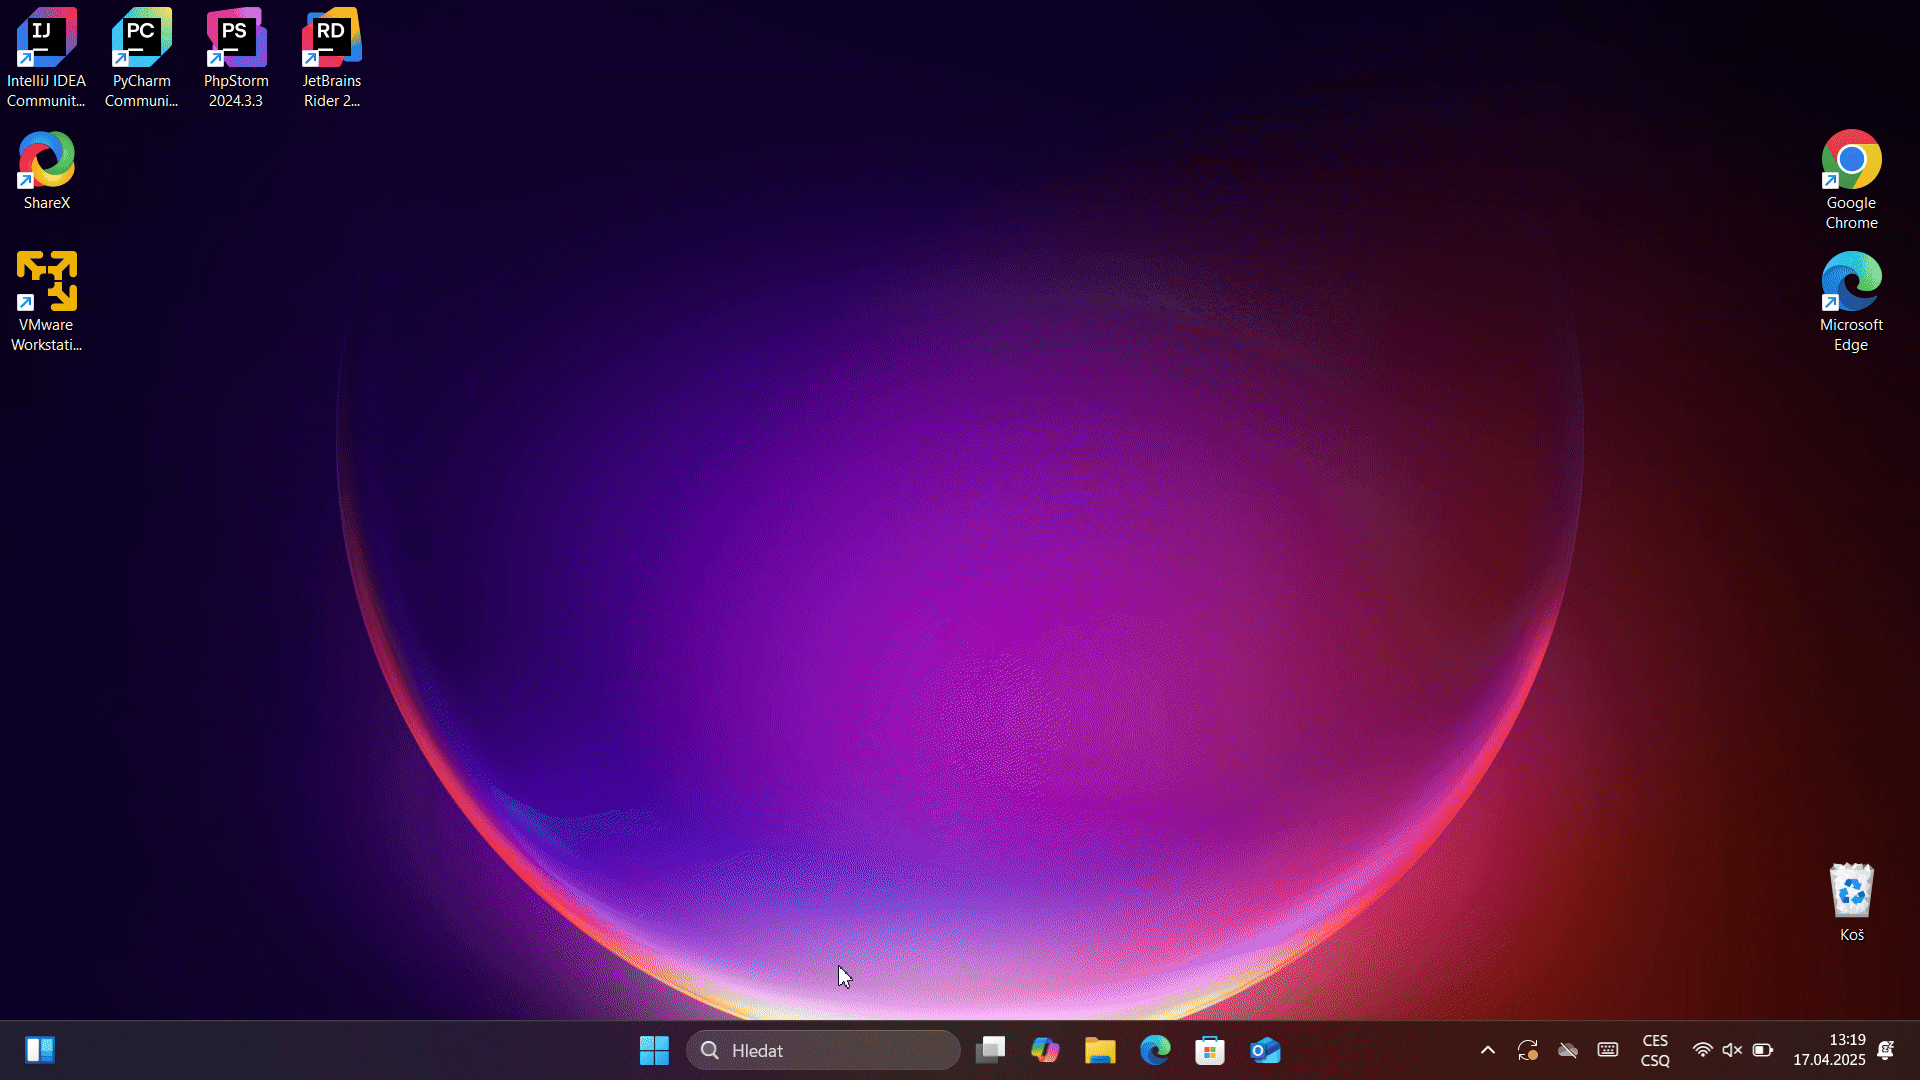This screenshot has width=1920, height=1080.
Task: Open Task View
Action: tap(990, 1050)
